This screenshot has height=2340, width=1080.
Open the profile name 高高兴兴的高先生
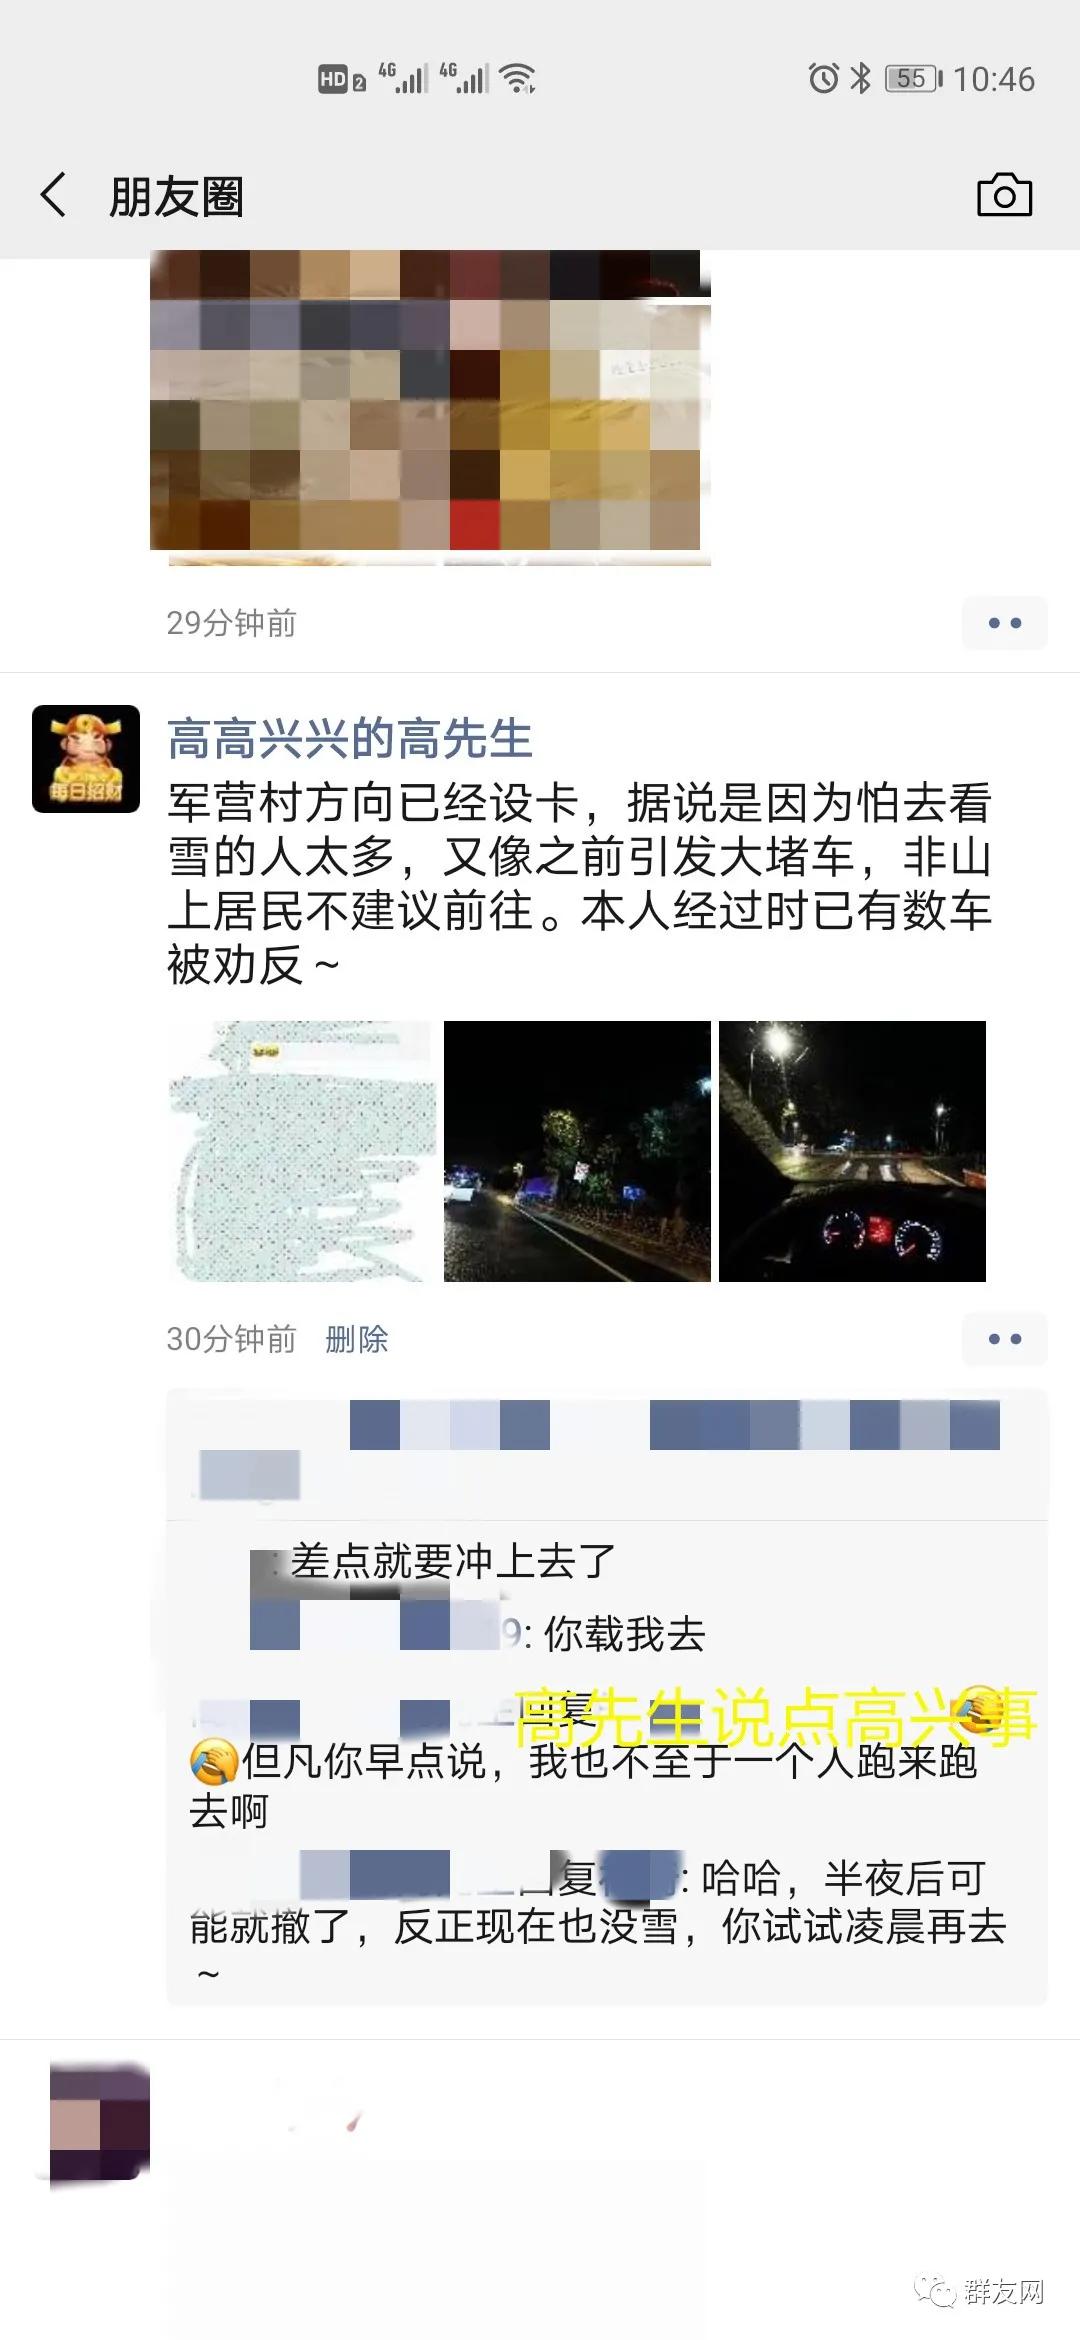click(x=349, y=739)
